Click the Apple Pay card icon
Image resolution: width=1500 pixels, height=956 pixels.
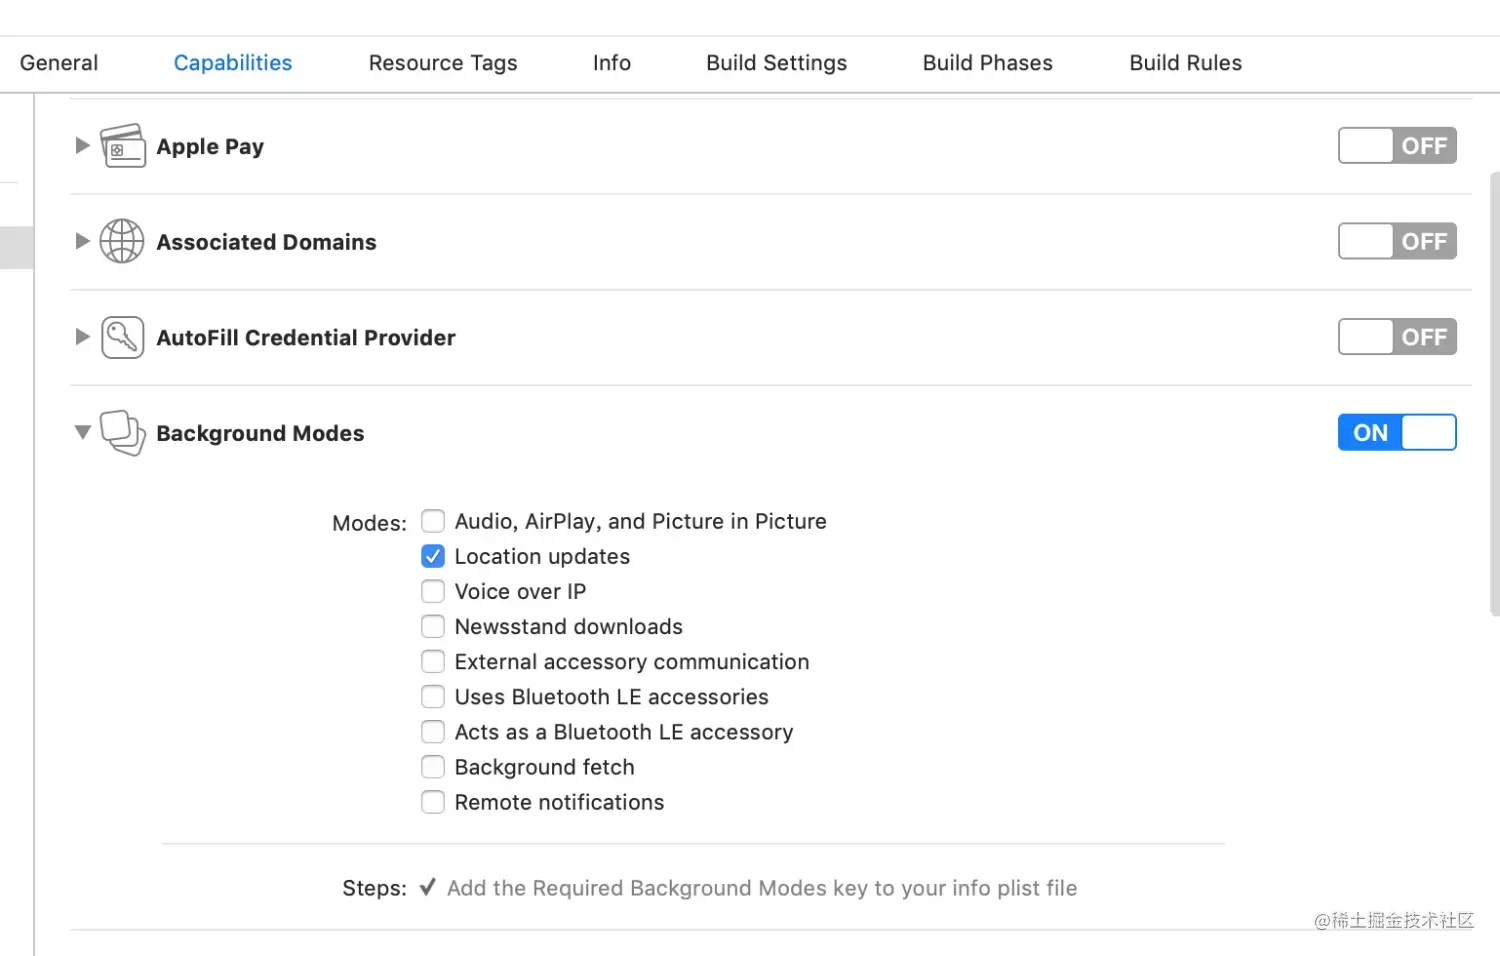coord(122,146)
